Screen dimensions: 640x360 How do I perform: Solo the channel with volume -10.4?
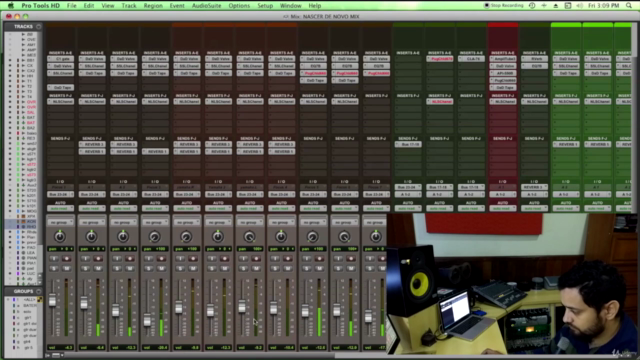pyautogui.click(x=275, y=268)
